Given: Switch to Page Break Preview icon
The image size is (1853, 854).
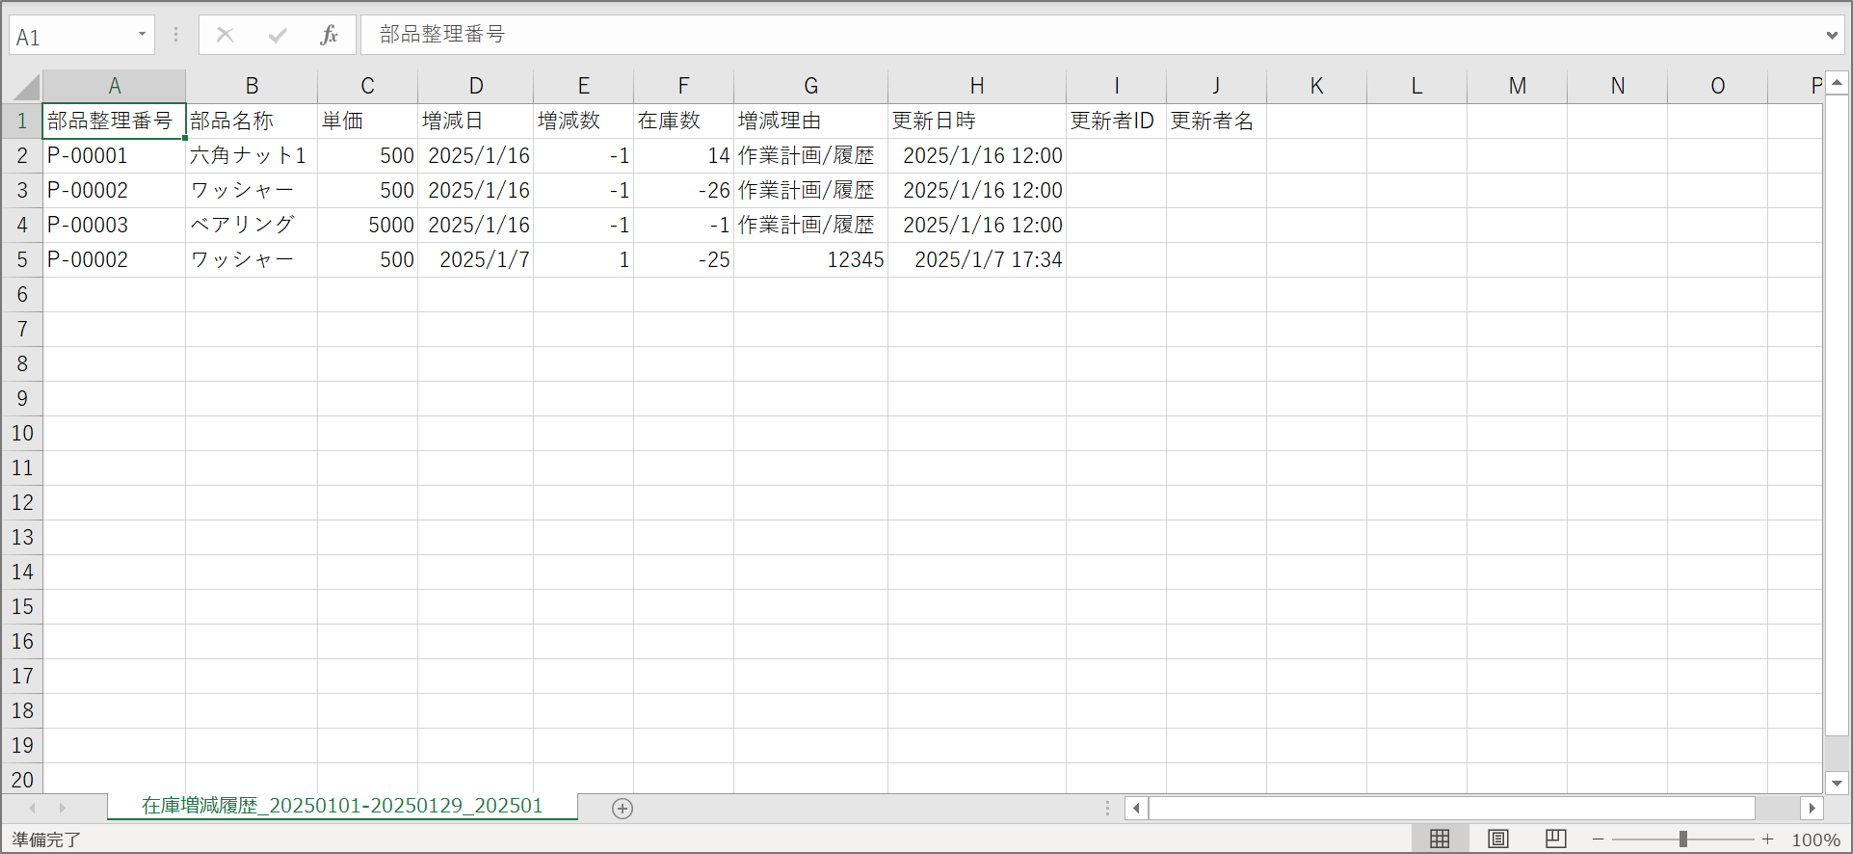Looking at the screenshot, I should click(x=1555, y=839).
